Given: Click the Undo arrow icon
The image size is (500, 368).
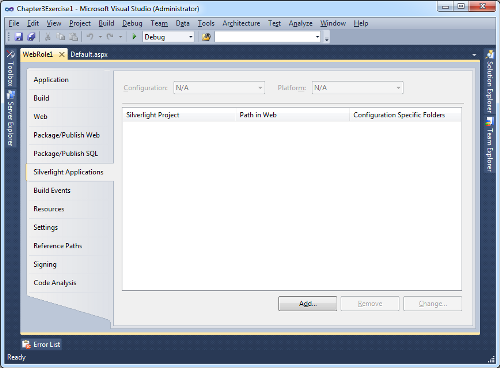Looking at the screenshot, I should click(90, 37).
